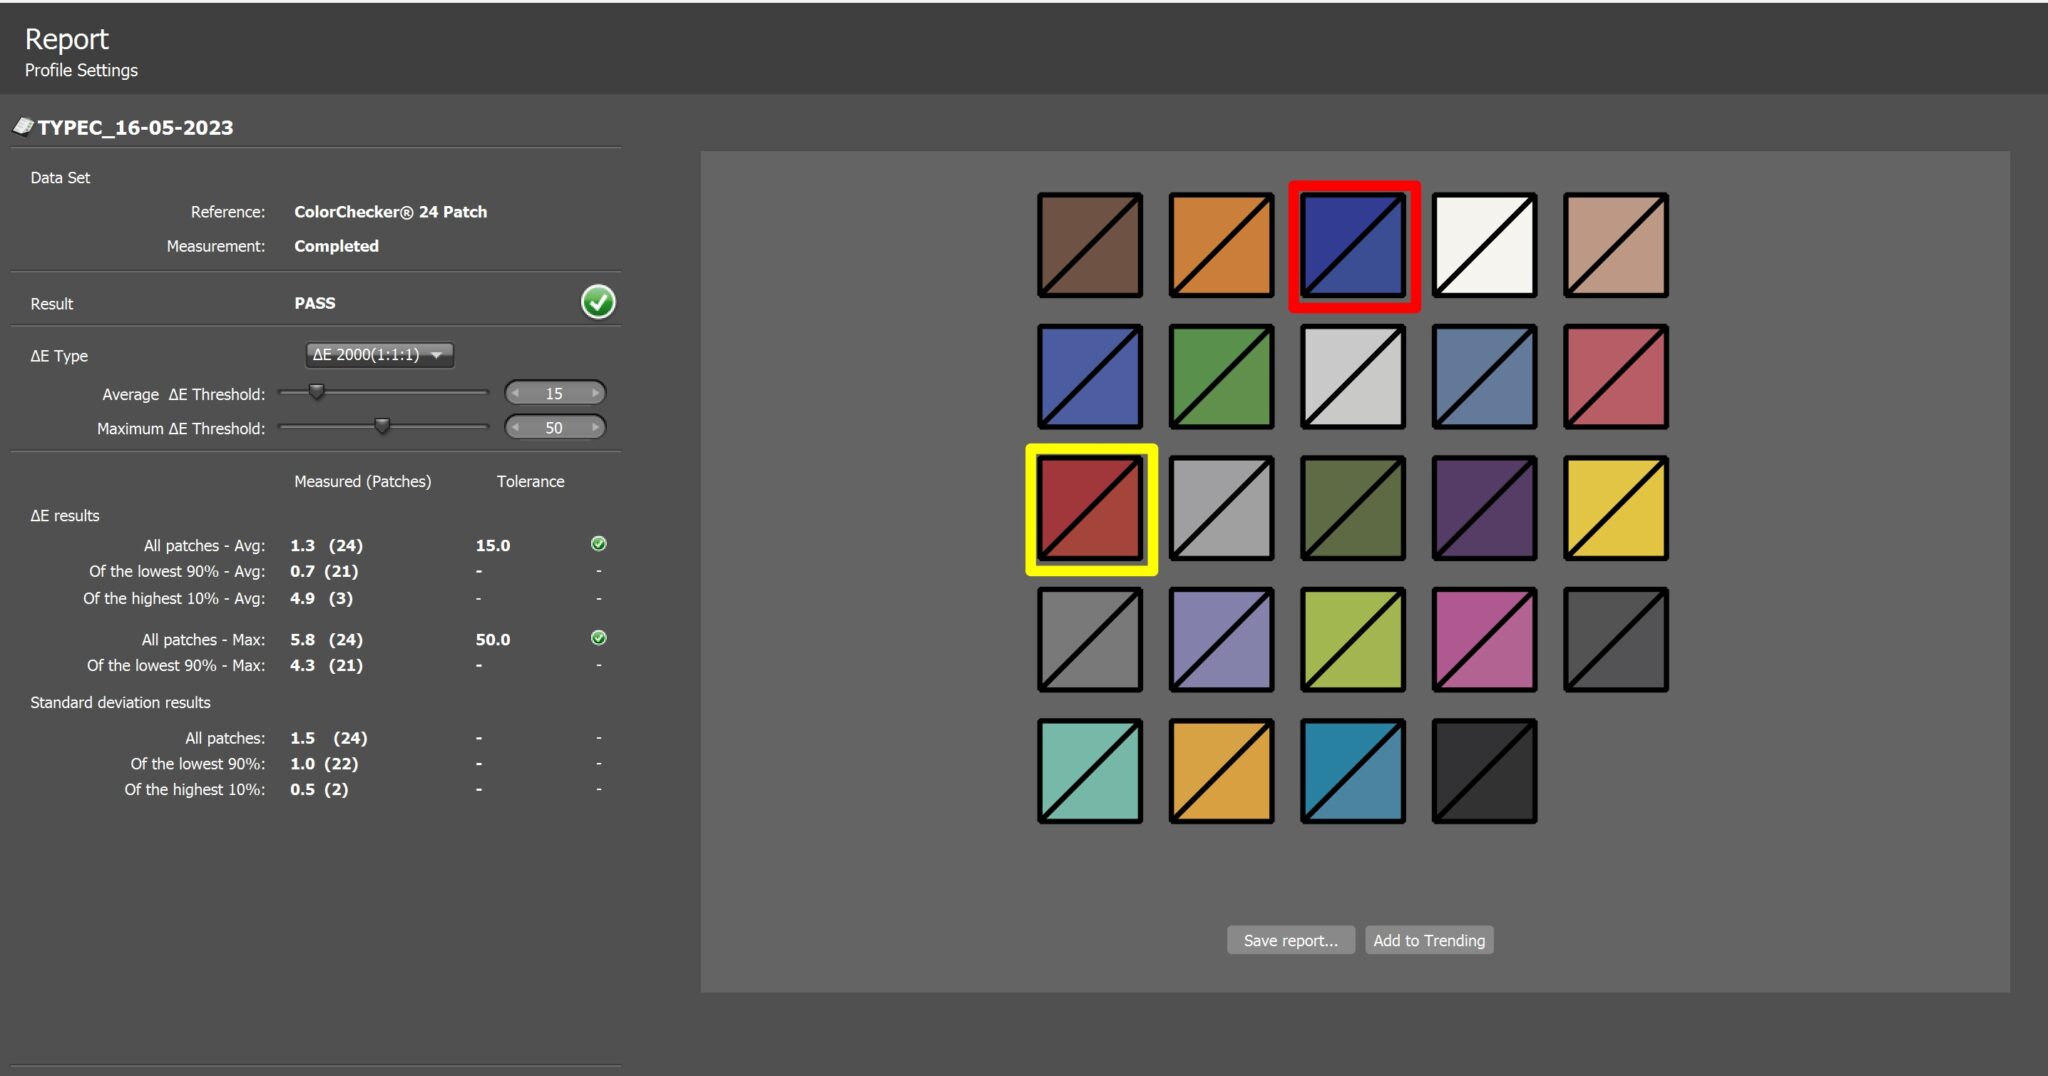Click the green check beside All patches Avg
The width and height of the screenshot is (2048, 1076).
[x=598, y=544]
